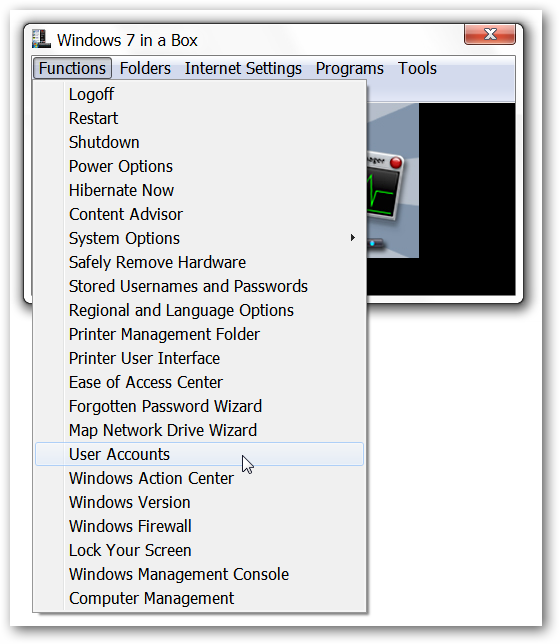Click Printer User Interface entry
Screen dimensions: 560x644
[199, 359]
